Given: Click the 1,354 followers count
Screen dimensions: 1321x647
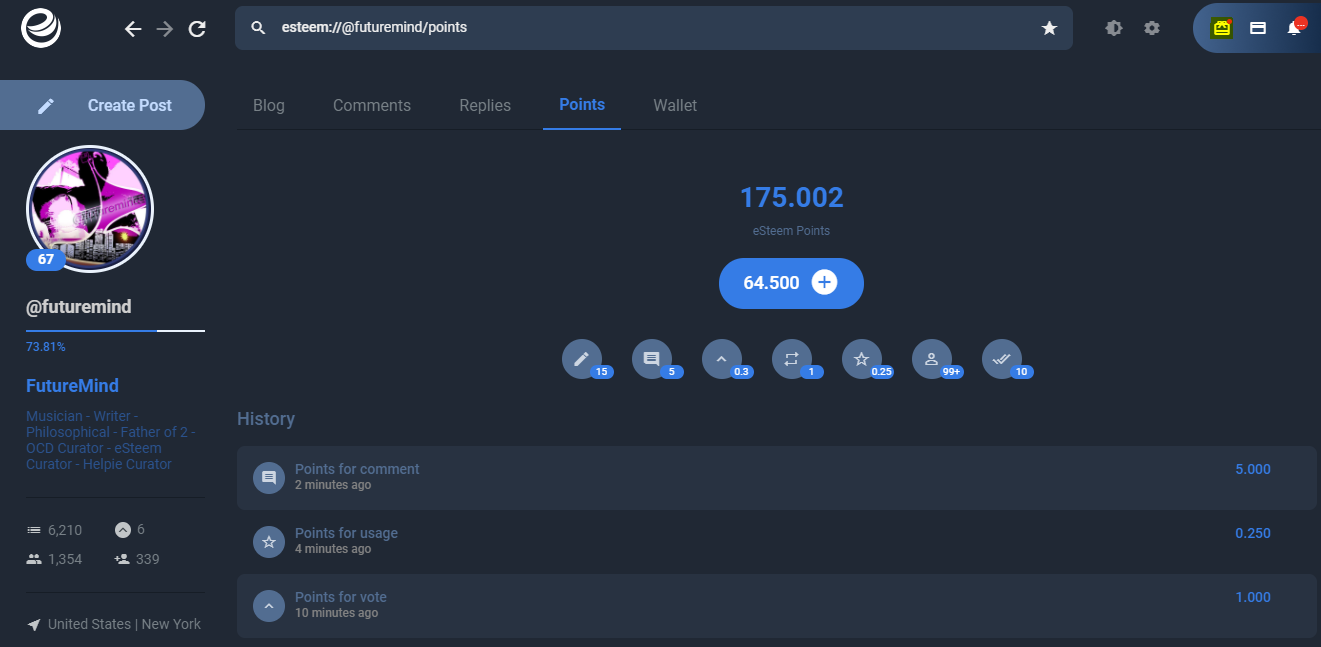Looking at the screenshot, I should pos(65,559).
